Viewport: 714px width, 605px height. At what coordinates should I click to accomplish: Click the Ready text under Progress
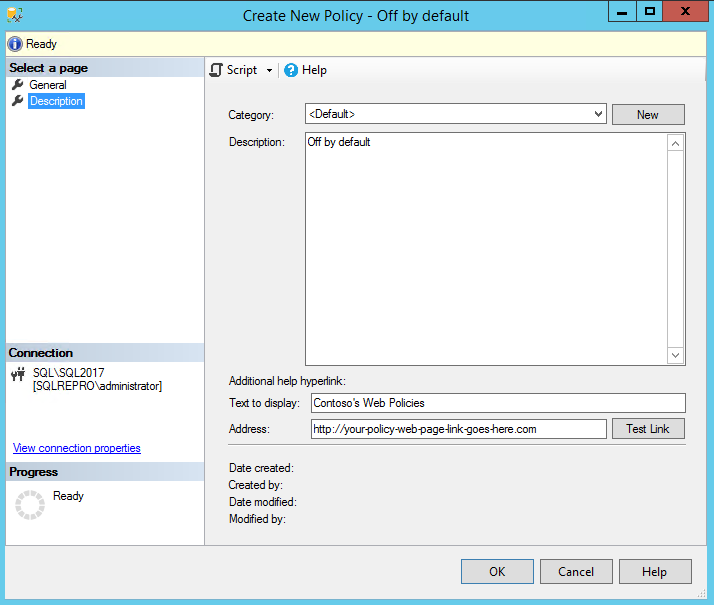pyautogui.click(x=68, y=496)
